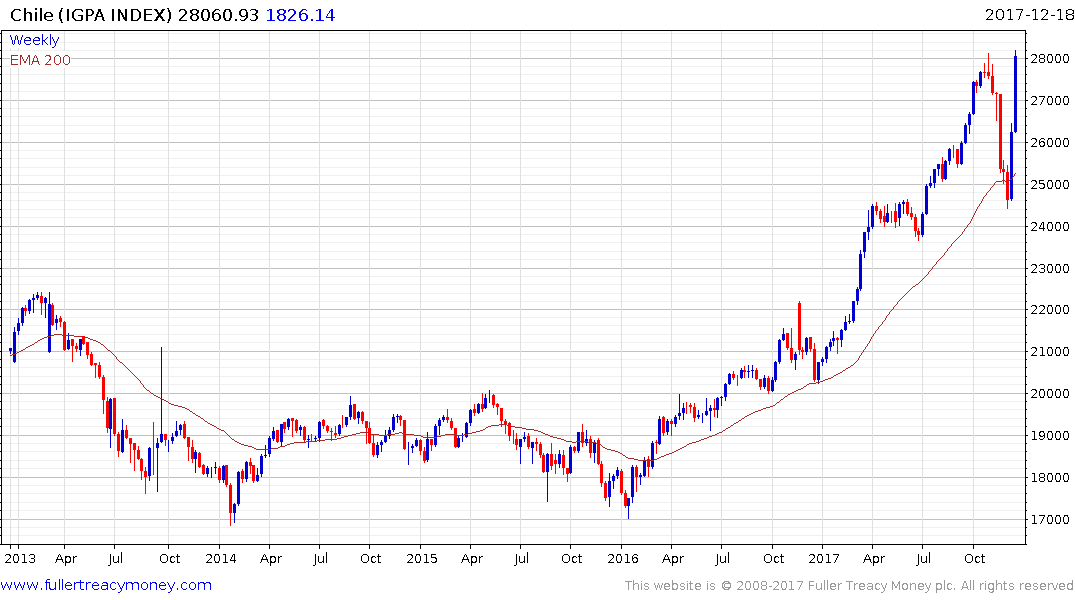Viewport: 1075px width, 600px height.
Task: Click the 22000 price axis label
Action: pyautogui.click(x=1050, y=310)
